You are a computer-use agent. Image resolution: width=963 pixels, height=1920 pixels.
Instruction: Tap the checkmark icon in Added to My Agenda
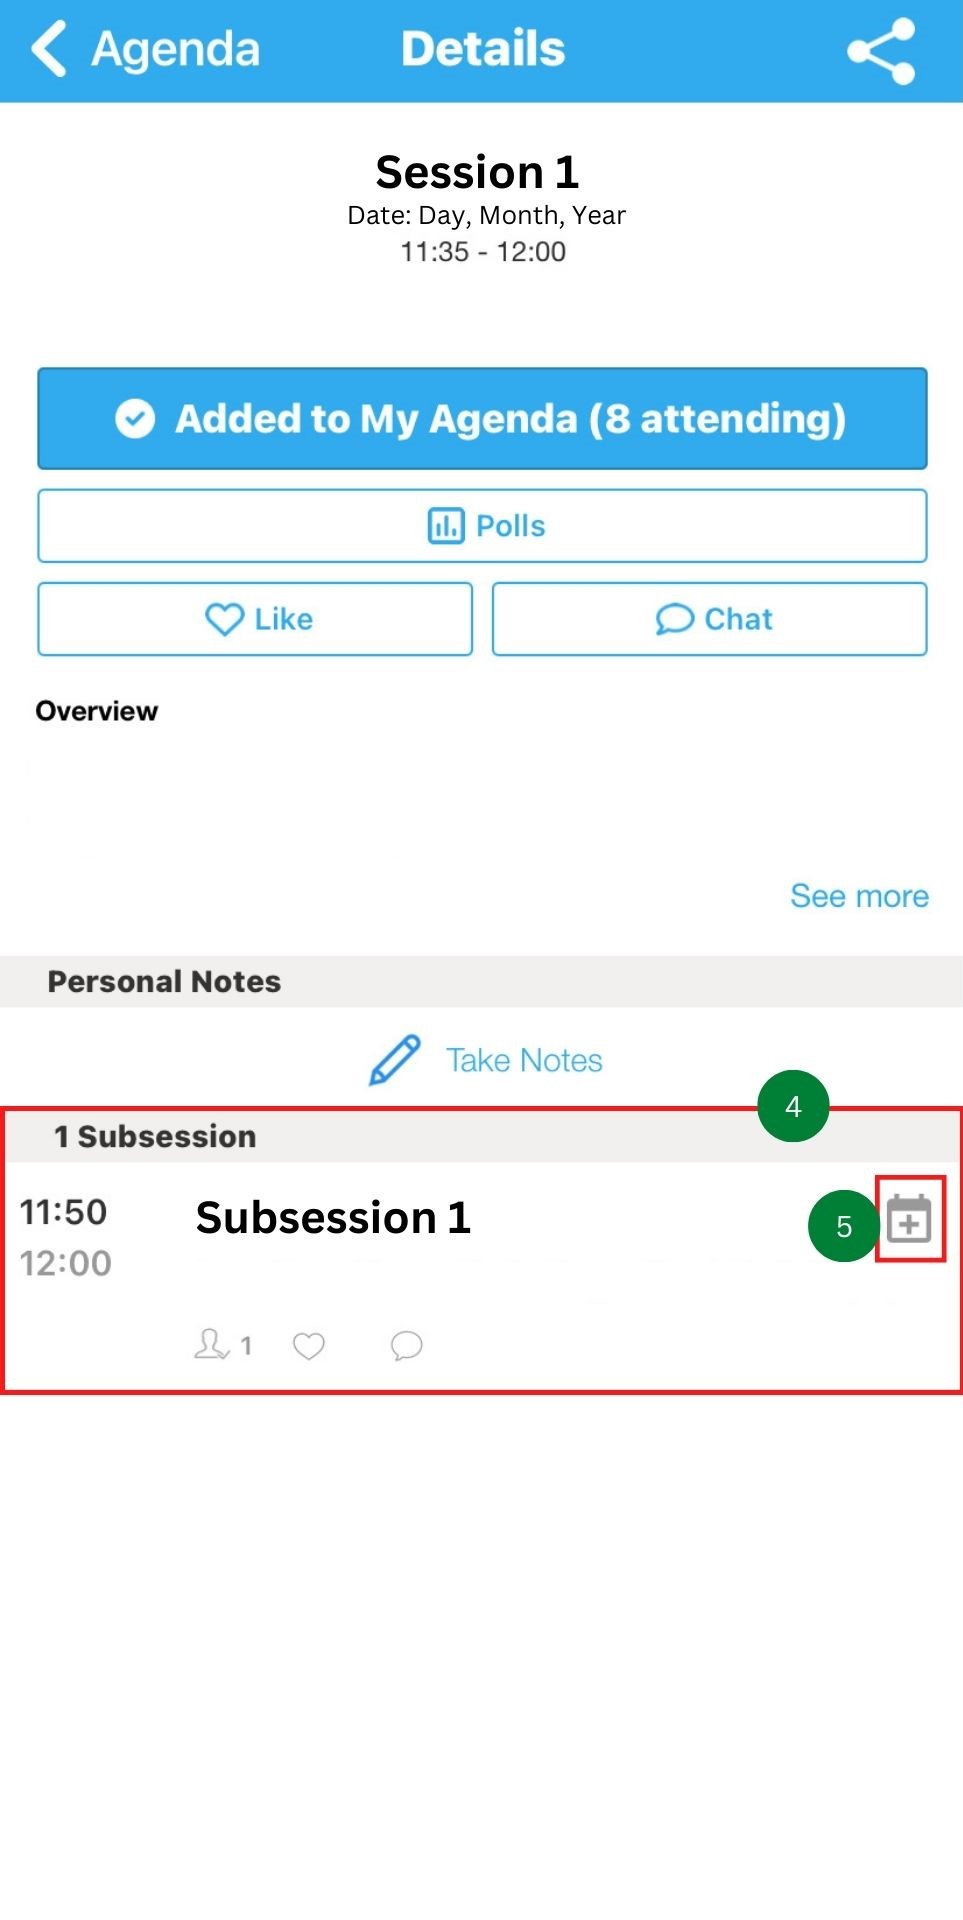coord(135,419)
